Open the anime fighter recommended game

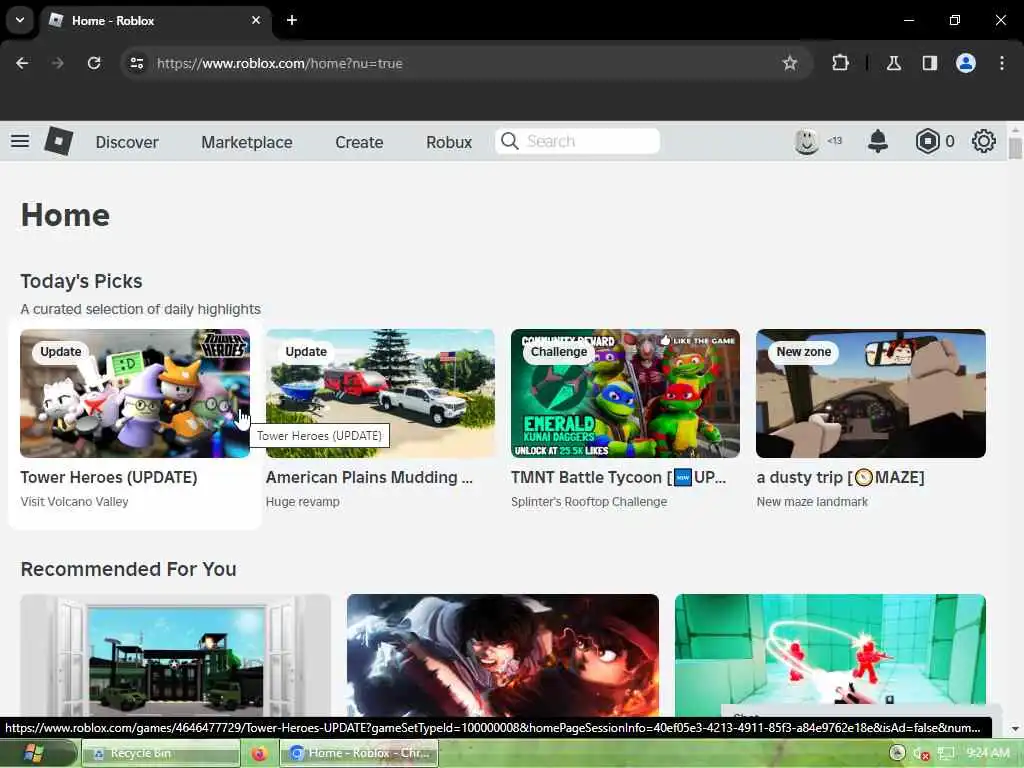click(503, 655)
